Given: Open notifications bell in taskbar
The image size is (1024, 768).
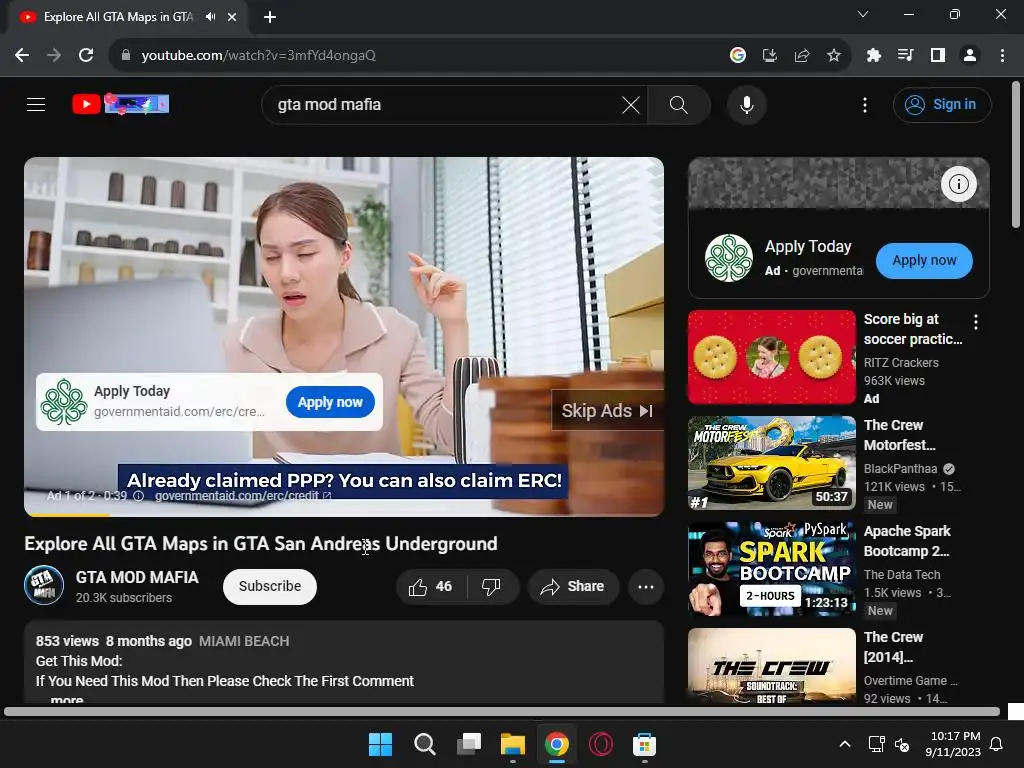Looking at the screenshot, I should point(997,744).
